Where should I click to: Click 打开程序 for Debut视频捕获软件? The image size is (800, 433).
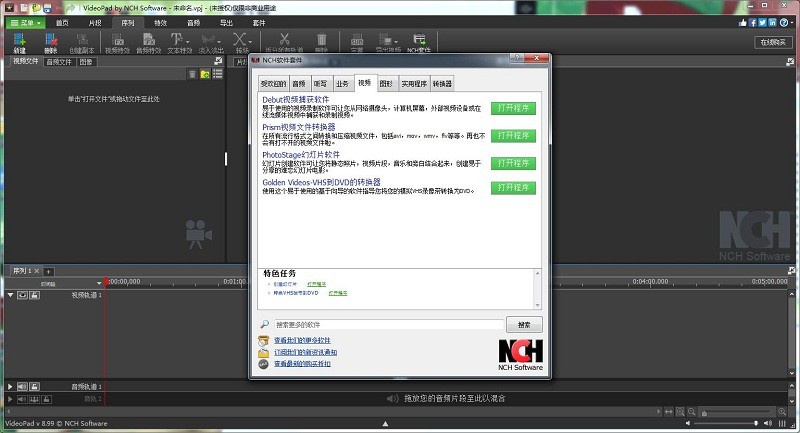click(x=513, y=108)
